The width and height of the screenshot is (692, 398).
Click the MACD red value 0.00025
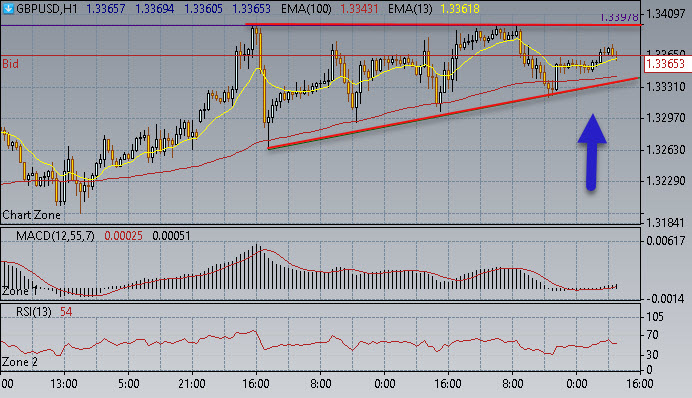click(123, 236)
